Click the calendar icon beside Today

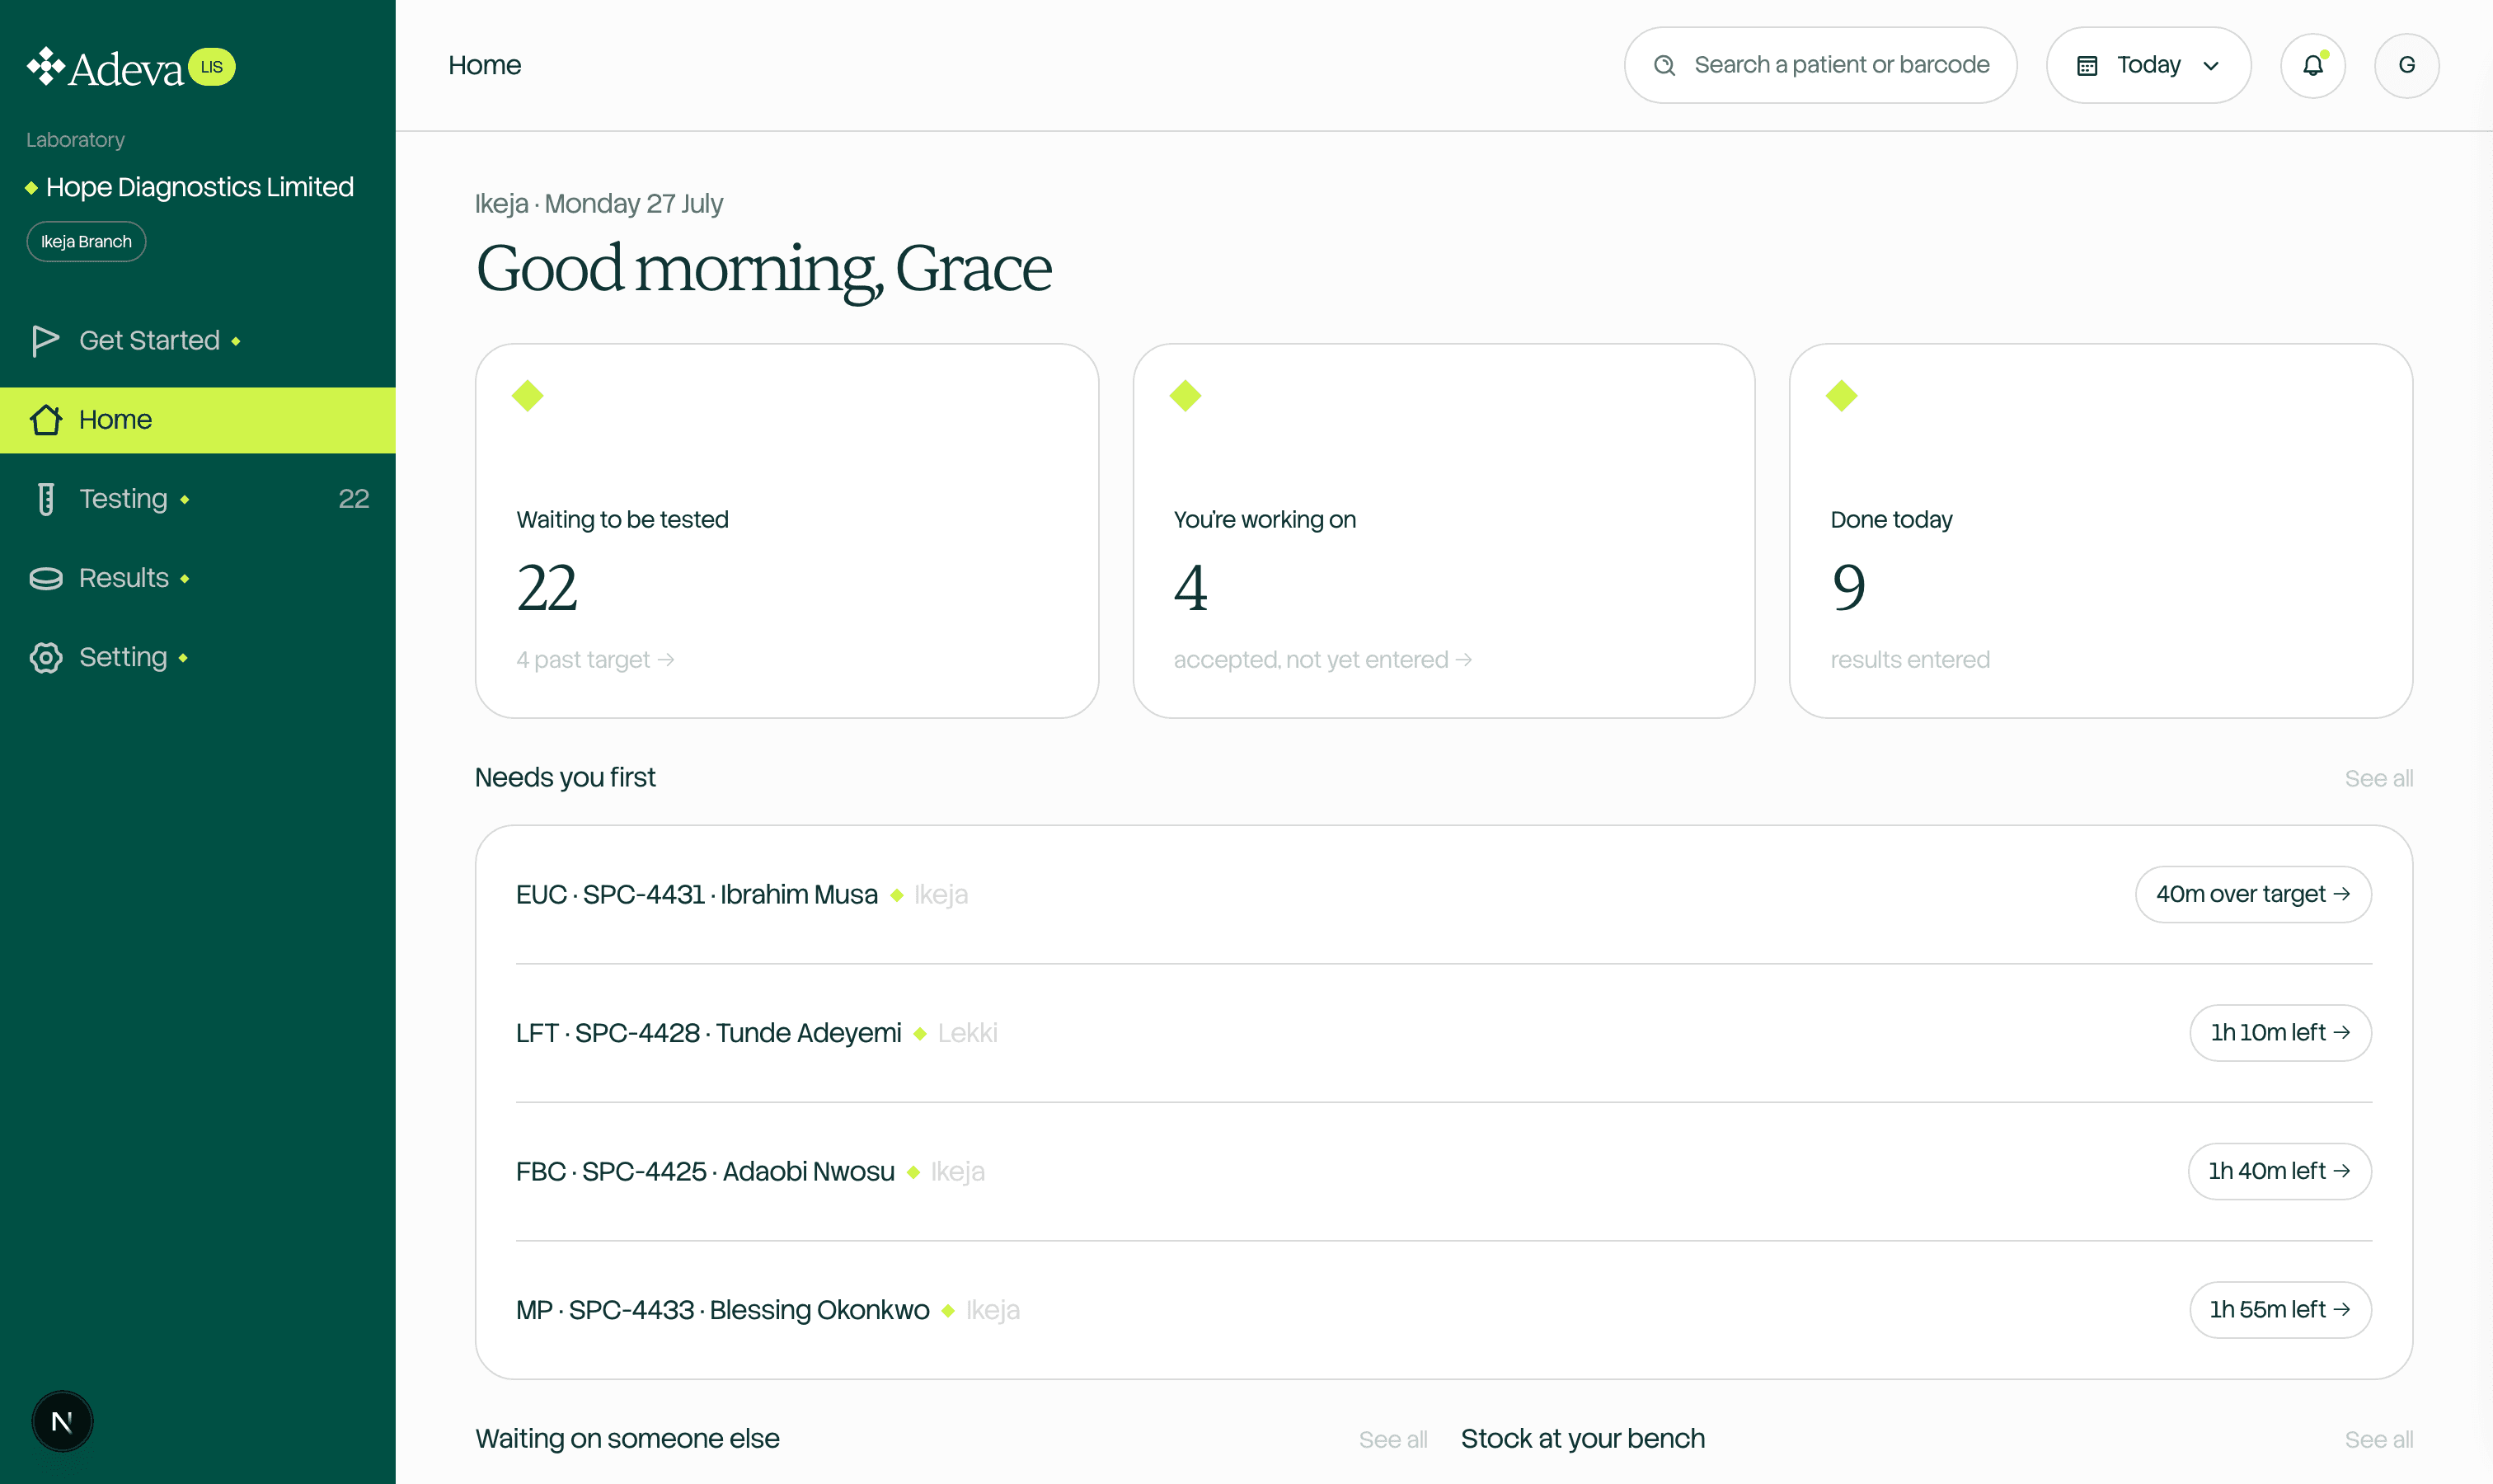tap(2087, 66)
